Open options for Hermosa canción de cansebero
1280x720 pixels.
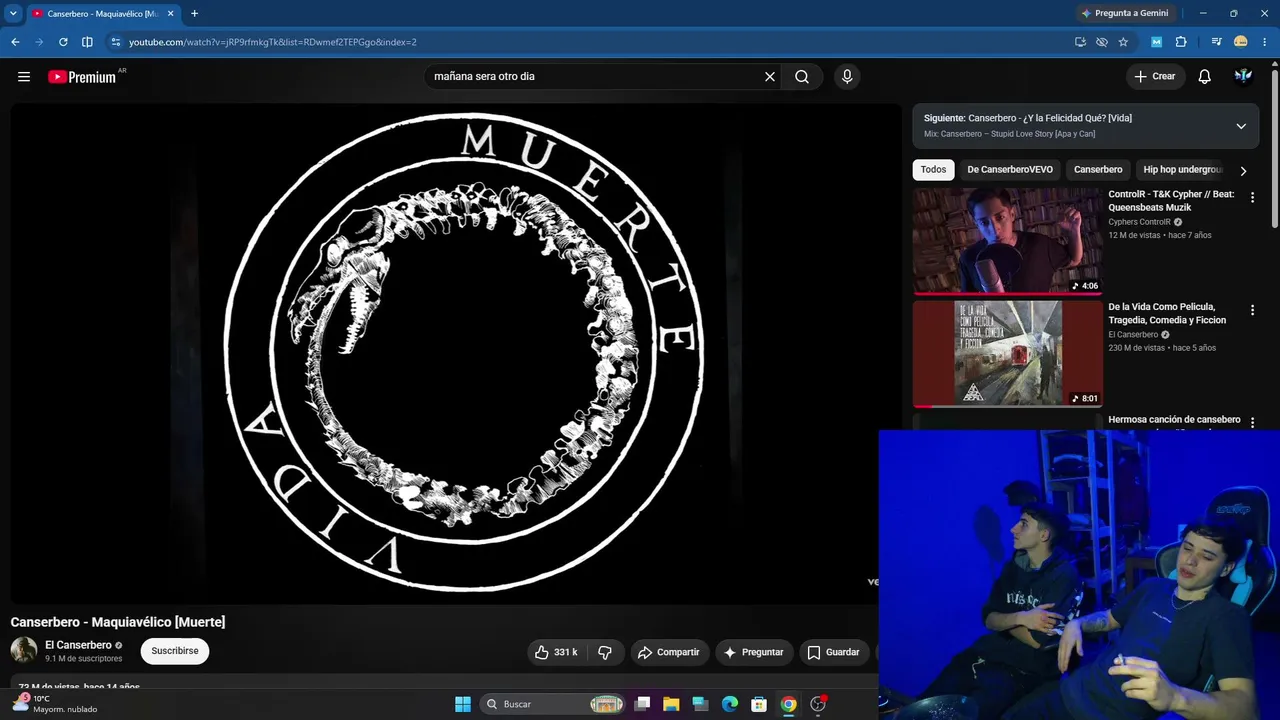[x=1252, y=422]
